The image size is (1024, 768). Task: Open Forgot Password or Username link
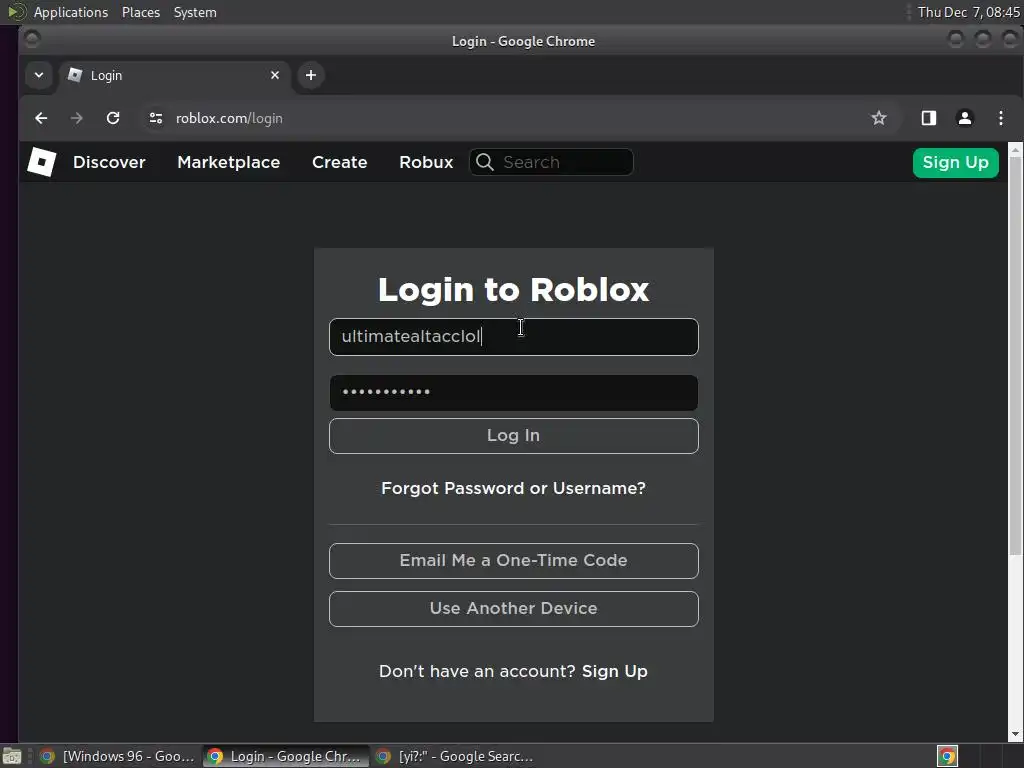click(x=513, y=488)
